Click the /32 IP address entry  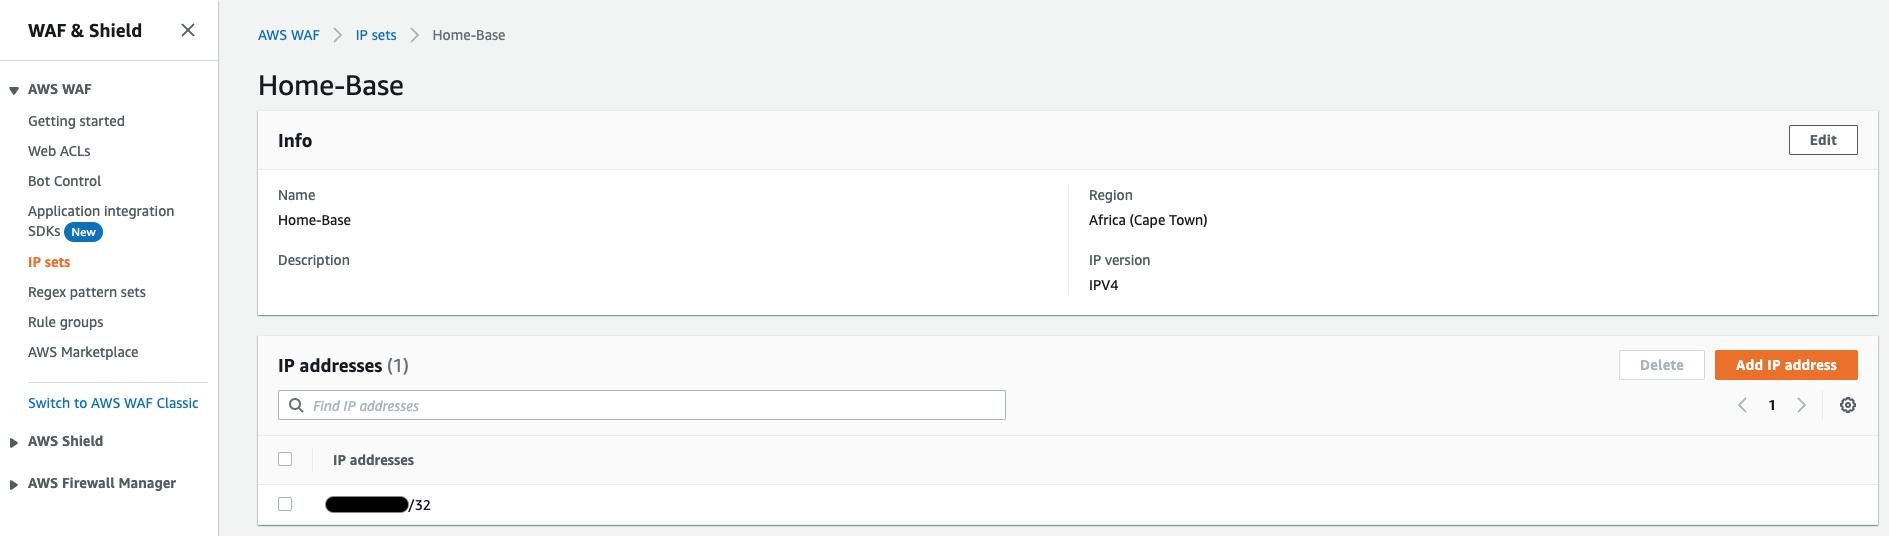click(378, 505)
